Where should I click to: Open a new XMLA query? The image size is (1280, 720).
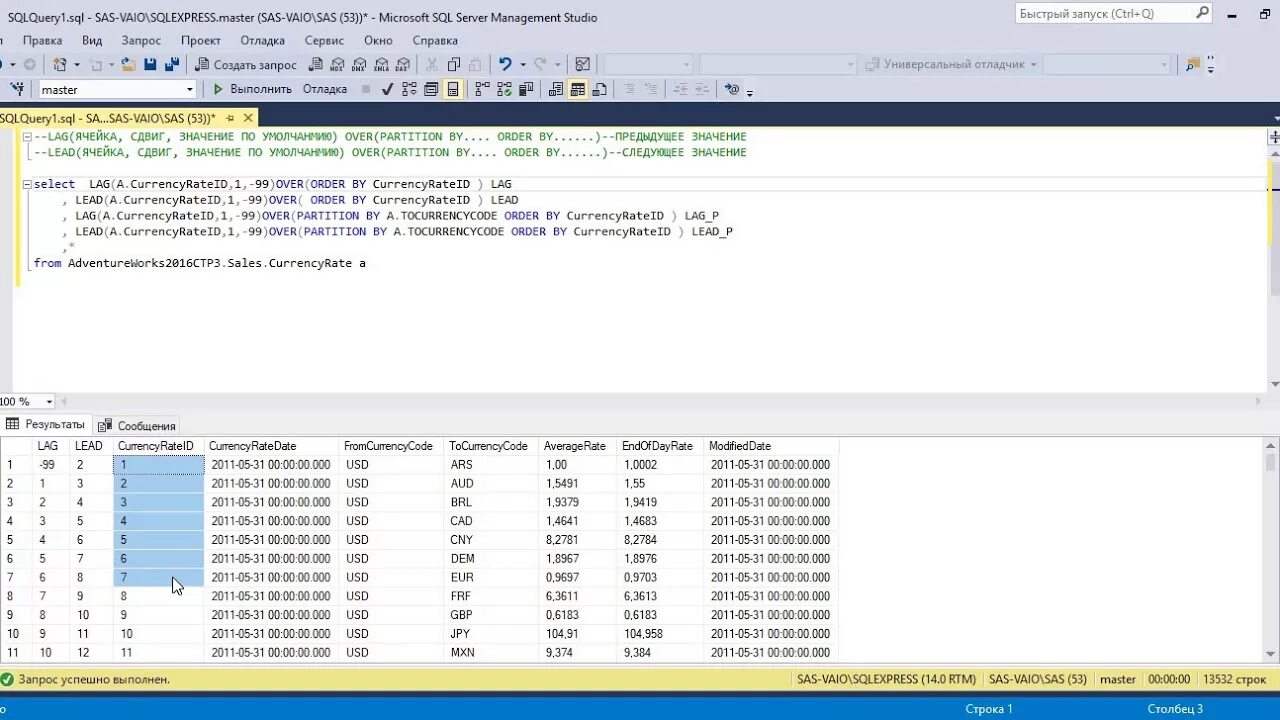click(381, 64)
